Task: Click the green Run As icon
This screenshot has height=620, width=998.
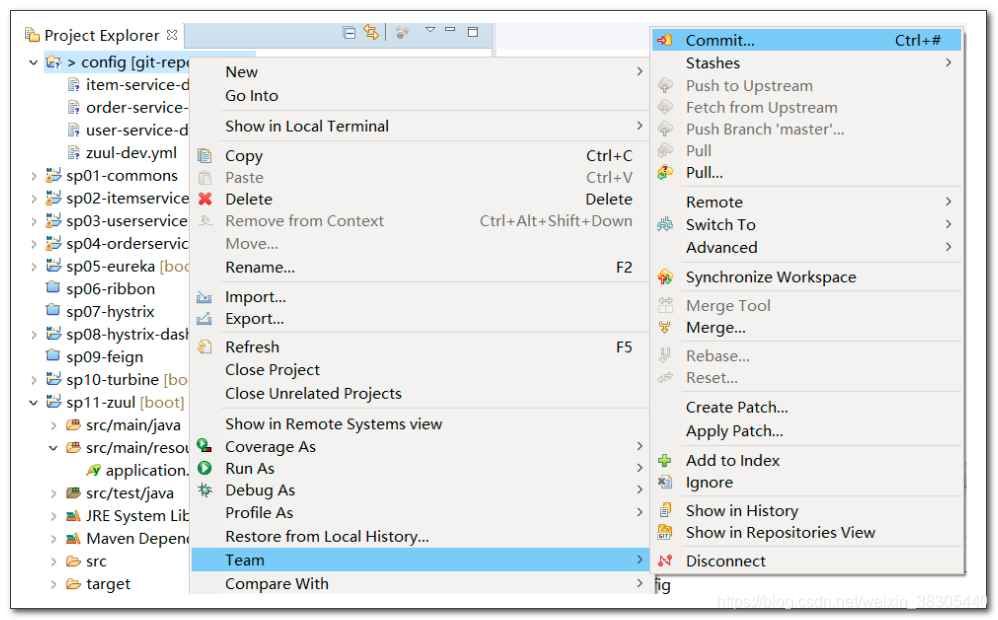Action: [204, 468]
